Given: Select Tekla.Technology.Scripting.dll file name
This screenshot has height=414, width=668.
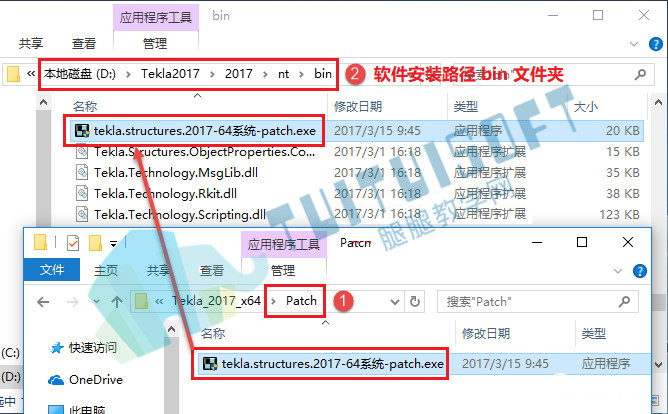Looking at the screenshot, I should pos(180,214).
